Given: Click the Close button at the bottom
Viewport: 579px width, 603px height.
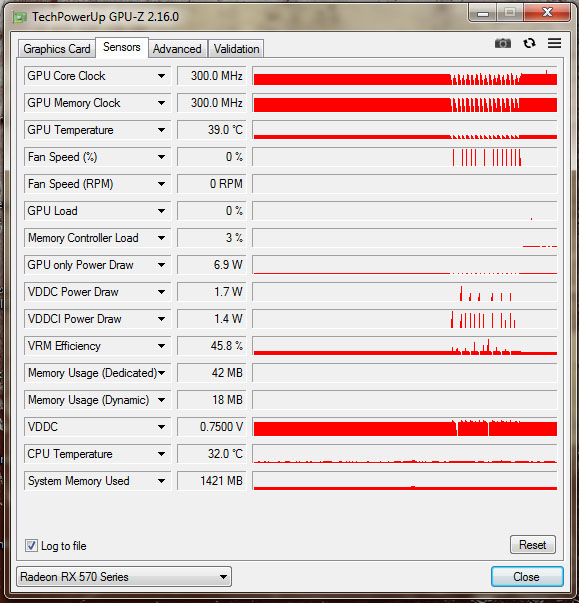Looking at the screenshot, I should pos(527,577).
